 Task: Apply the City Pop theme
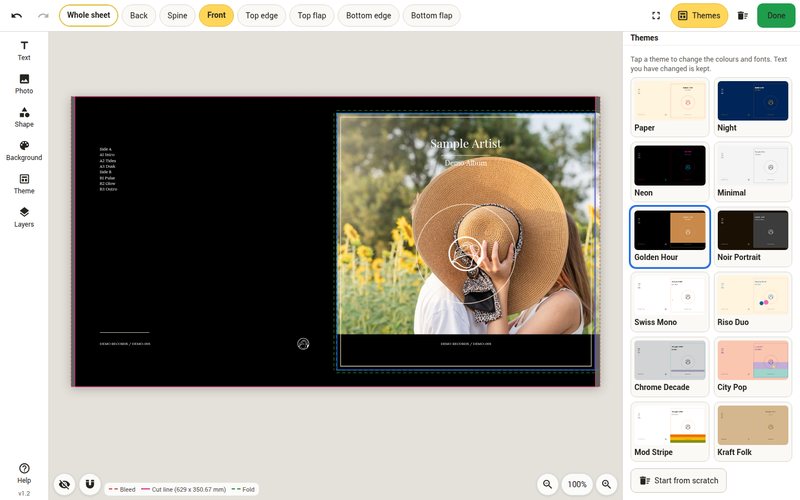coord(753,366)
